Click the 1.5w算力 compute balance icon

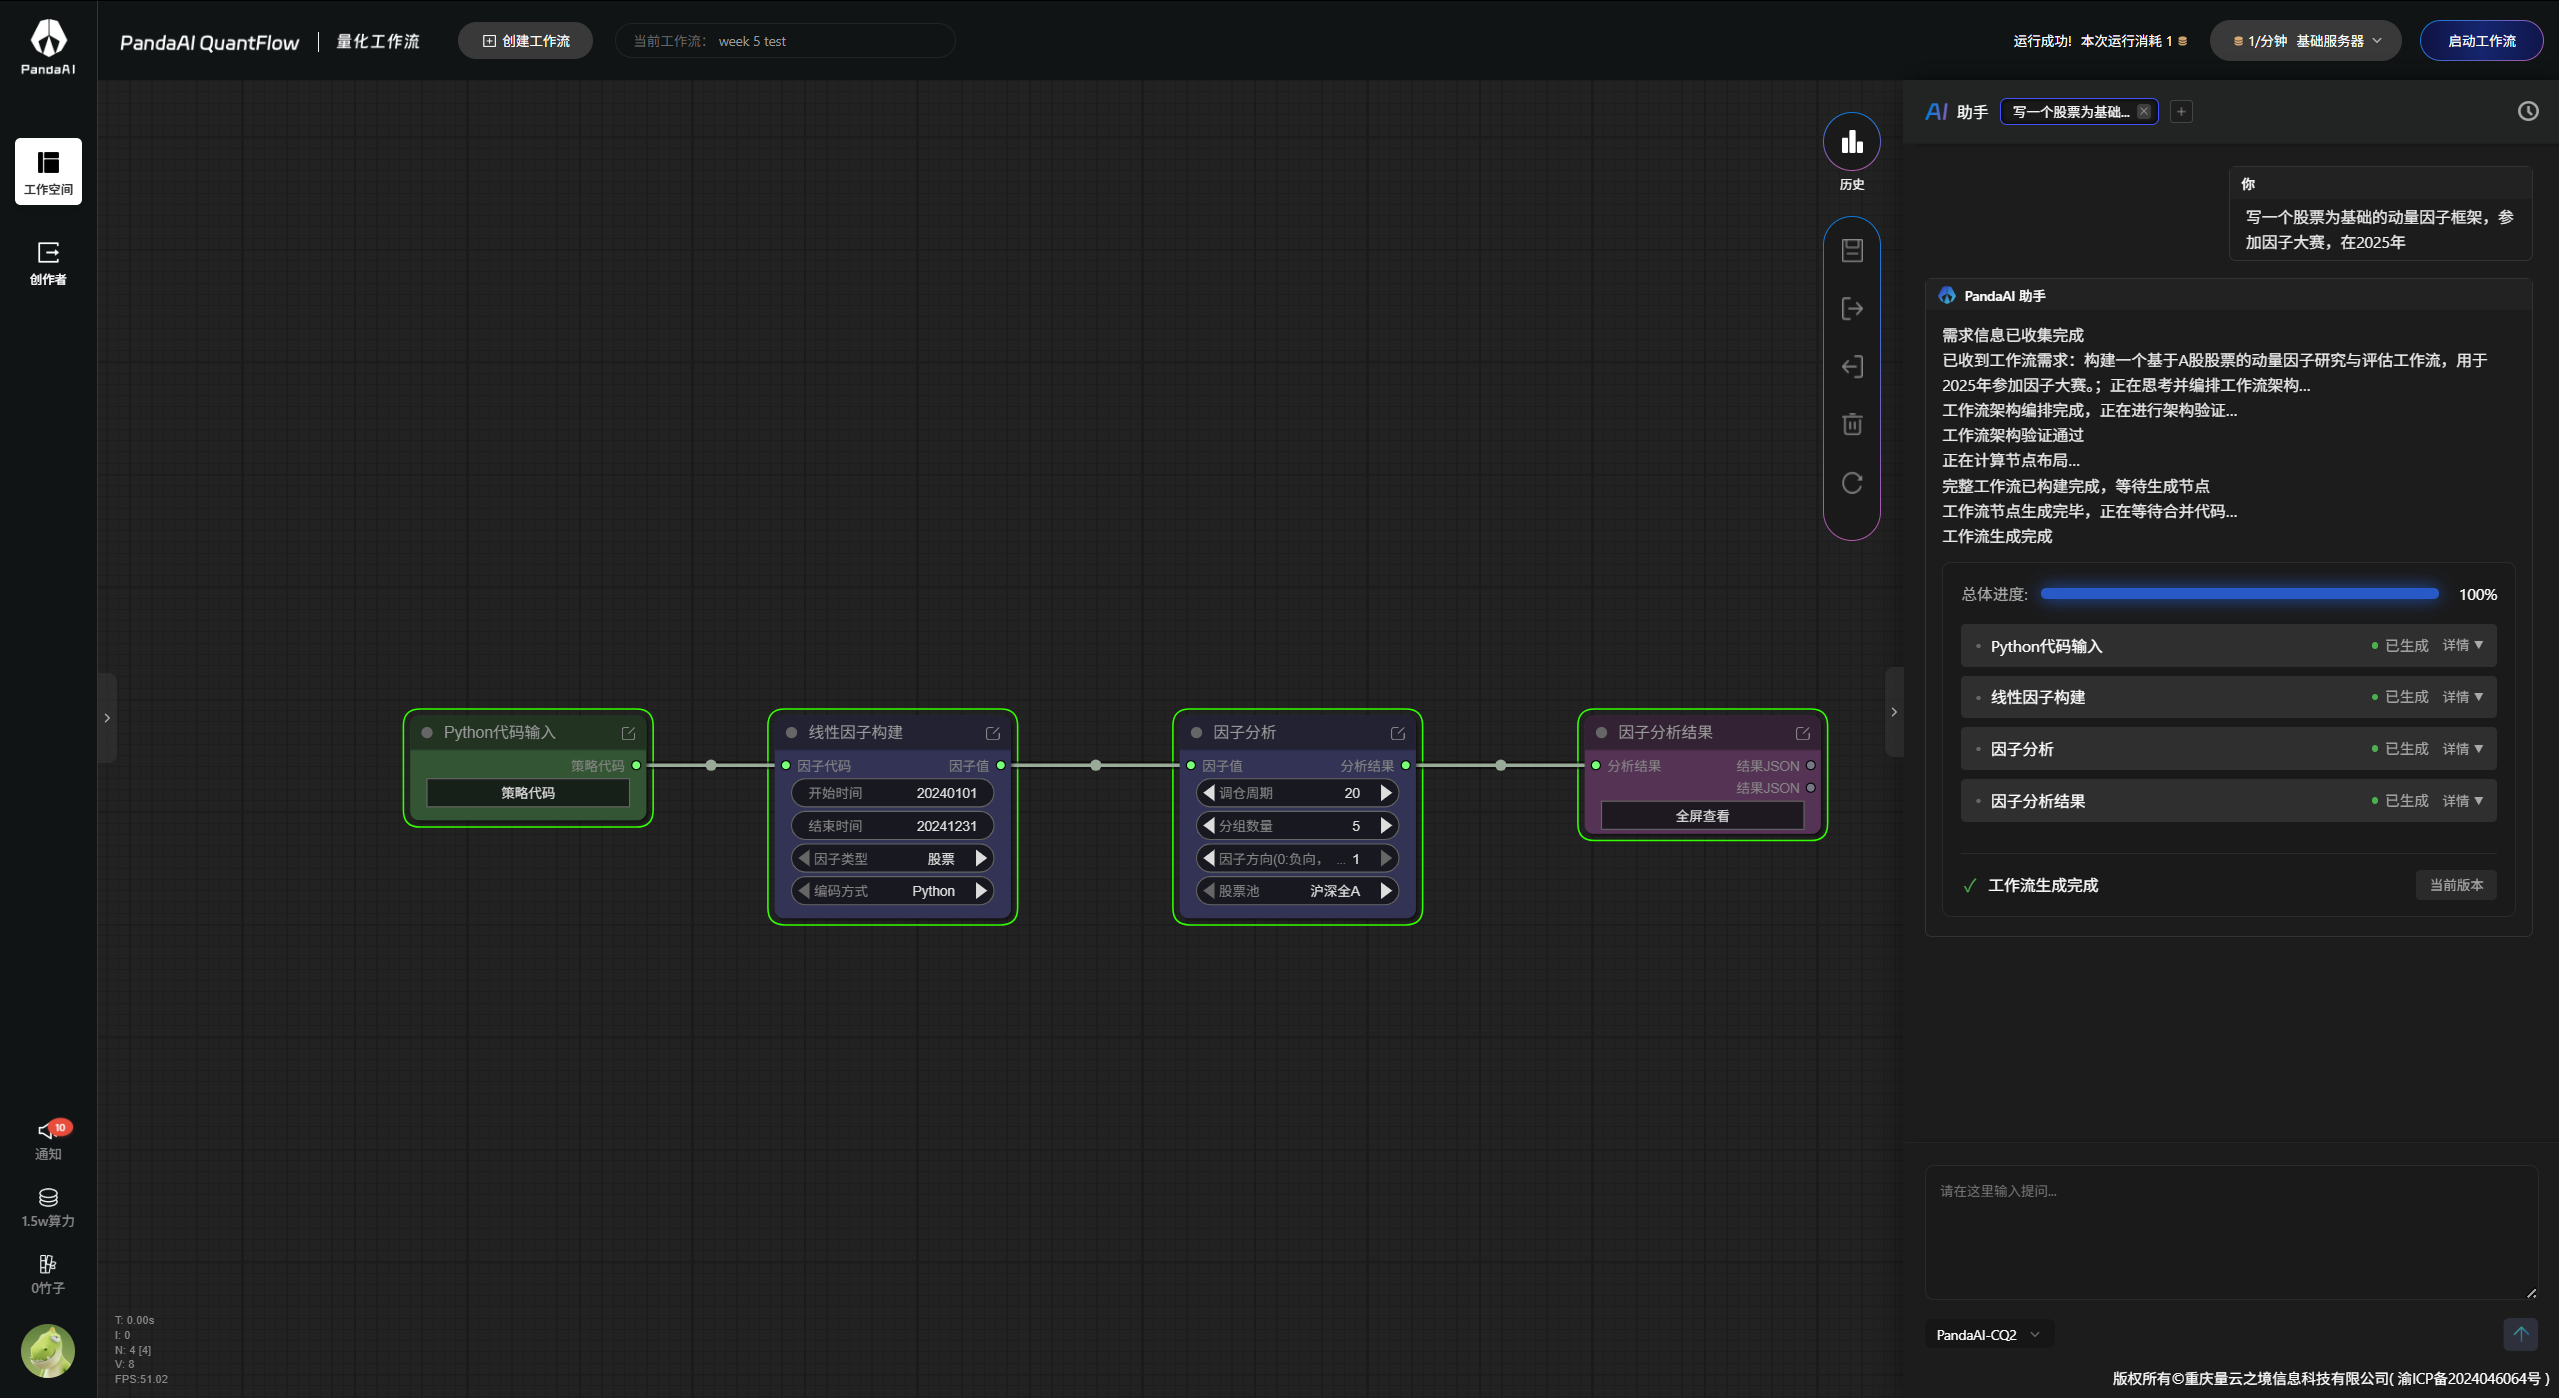[x=48, y=1207]
